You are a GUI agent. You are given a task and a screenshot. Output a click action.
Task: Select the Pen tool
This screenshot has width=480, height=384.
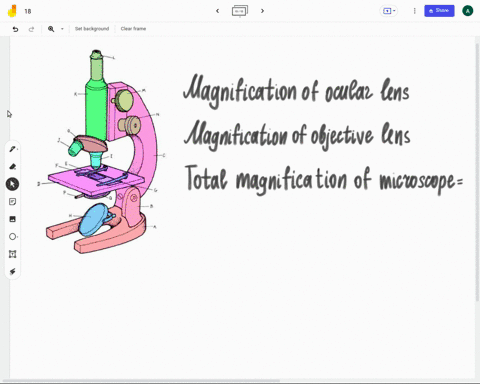click(x=13, y=149)
